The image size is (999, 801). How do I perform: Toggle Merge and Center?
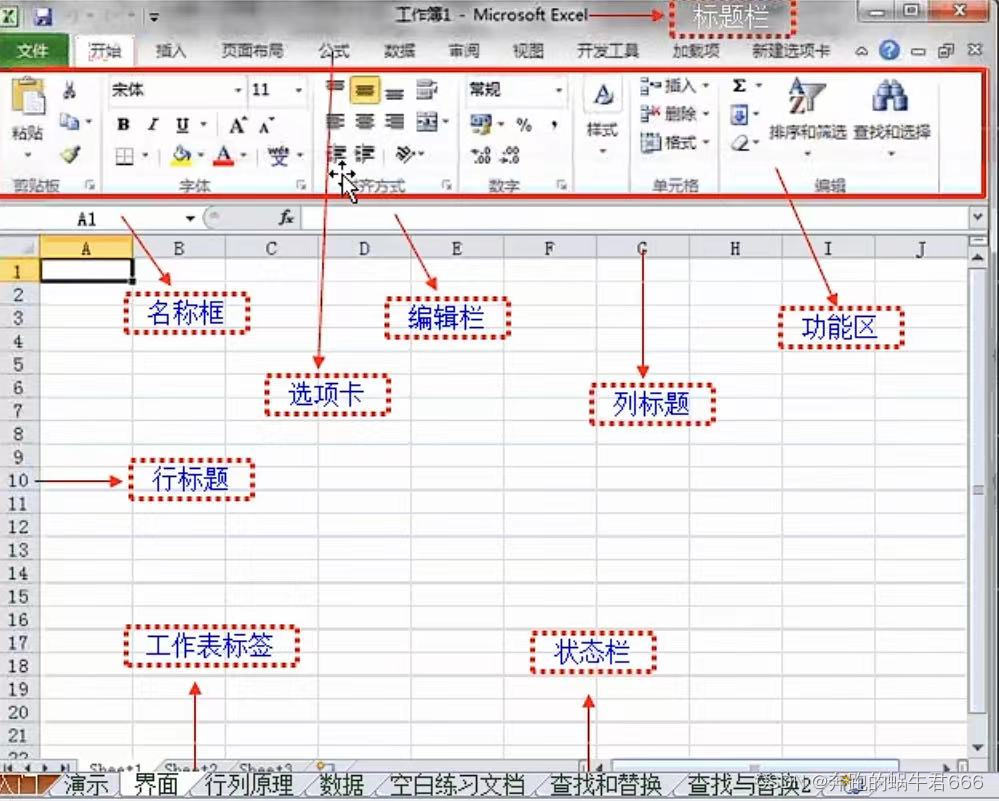(x=427, y=121)
